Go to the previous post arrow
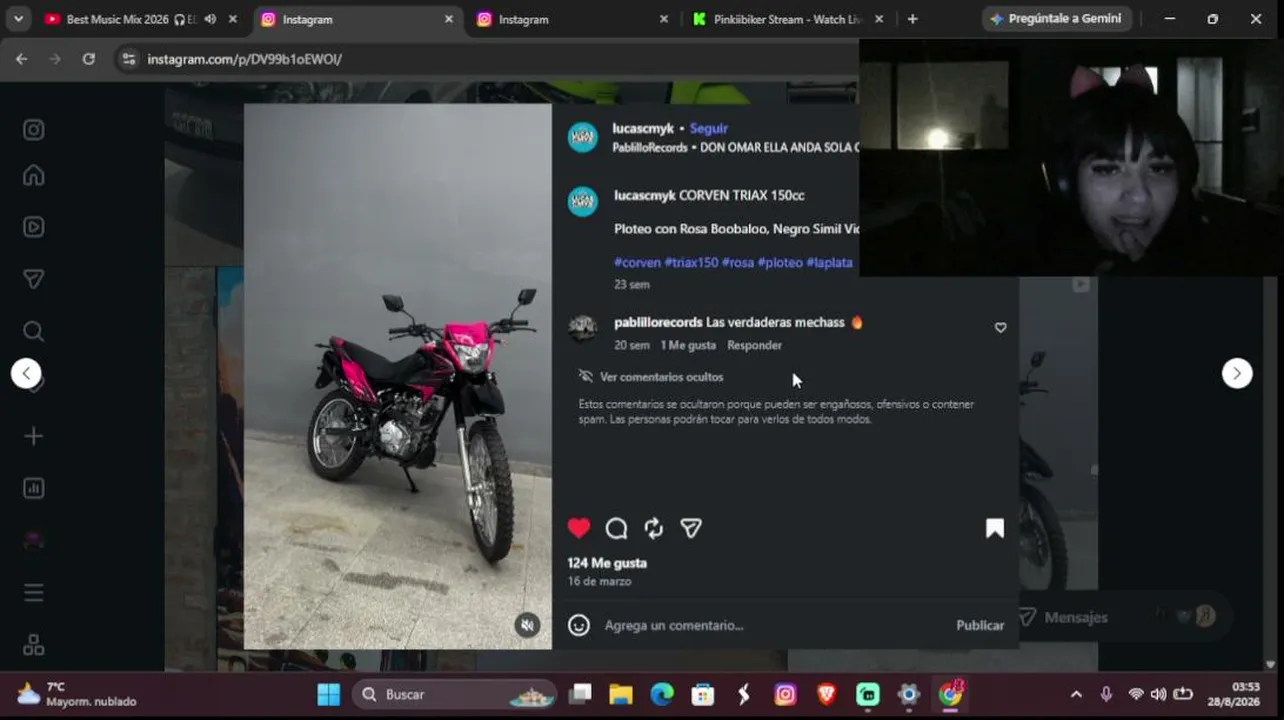The width and height of the screenshot is (1284, 720). [26, 373]
